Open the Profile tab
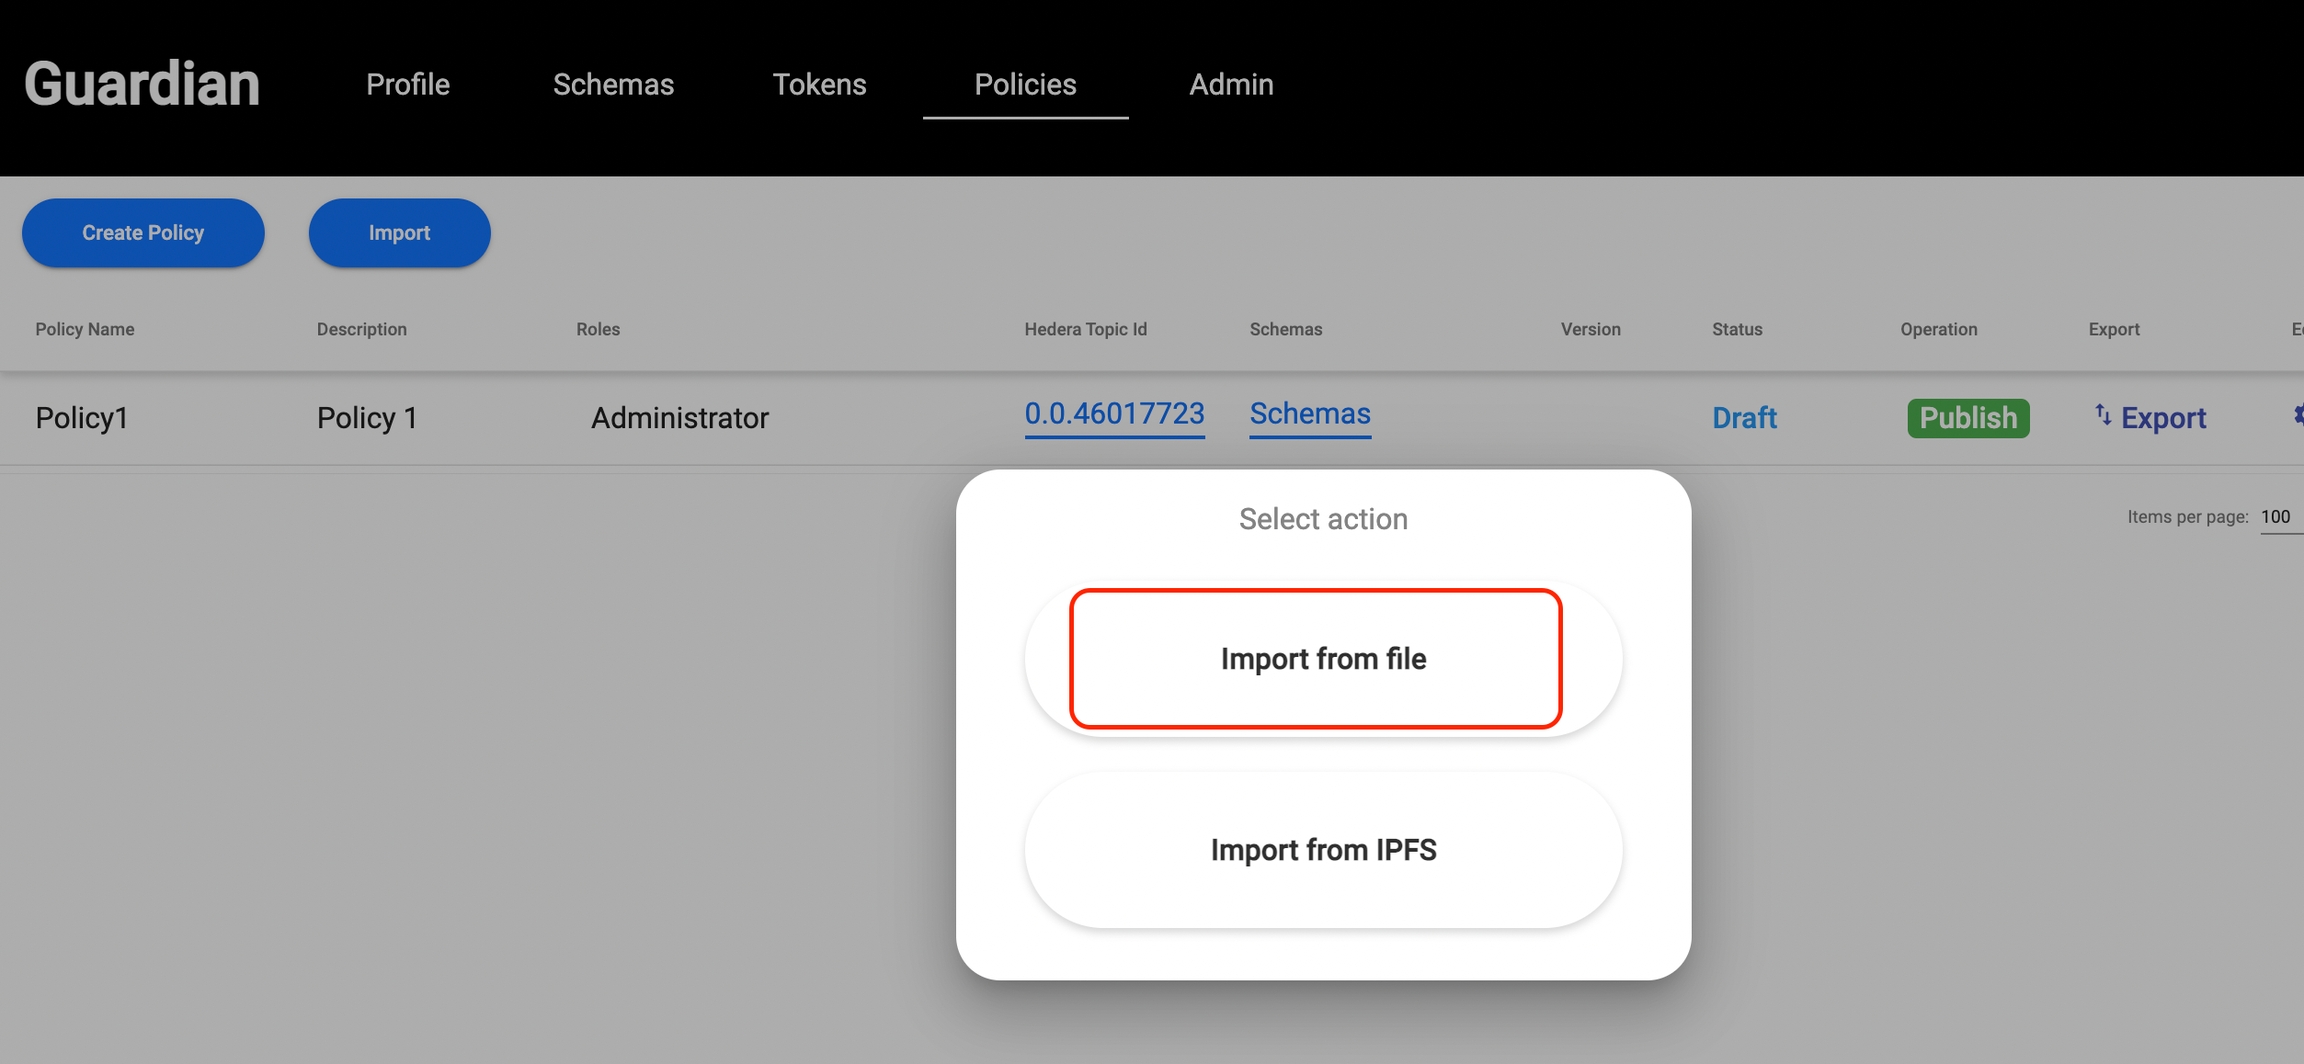 click(407, 85)
